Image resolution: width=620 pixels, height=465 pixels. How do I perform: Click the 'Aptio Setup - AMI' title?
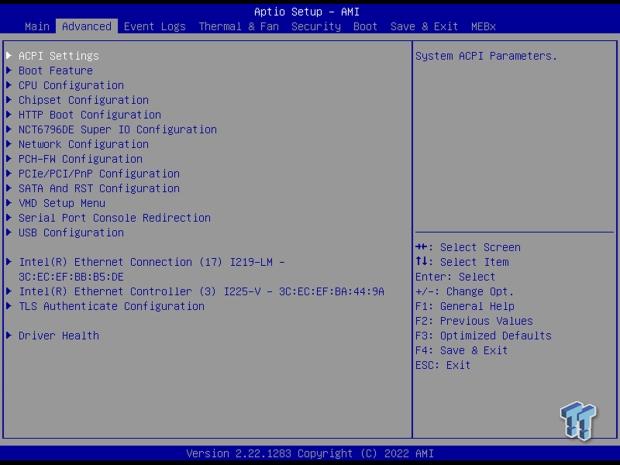pyautogui.click(x=307, y=12)
